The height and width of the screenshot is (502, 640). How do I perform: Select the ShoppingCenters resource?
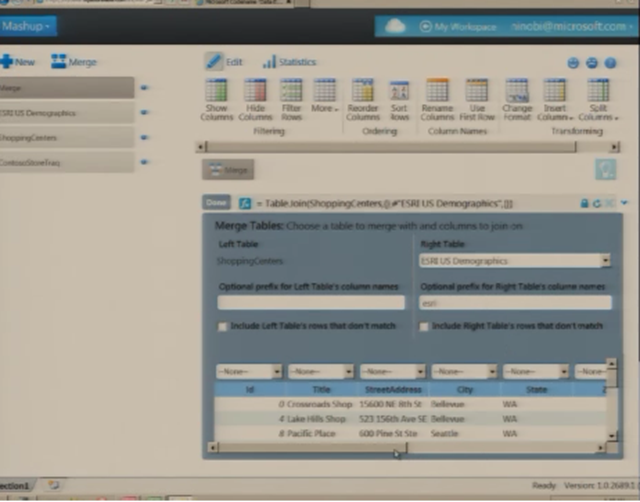pyautogui.click(x=67, y=138)
